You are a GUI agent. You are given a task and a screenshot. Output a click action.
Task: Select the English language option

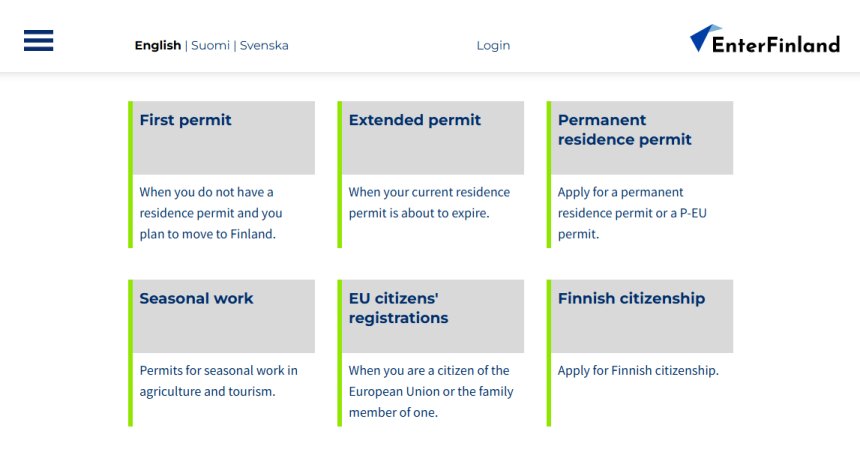coord(158,45)
